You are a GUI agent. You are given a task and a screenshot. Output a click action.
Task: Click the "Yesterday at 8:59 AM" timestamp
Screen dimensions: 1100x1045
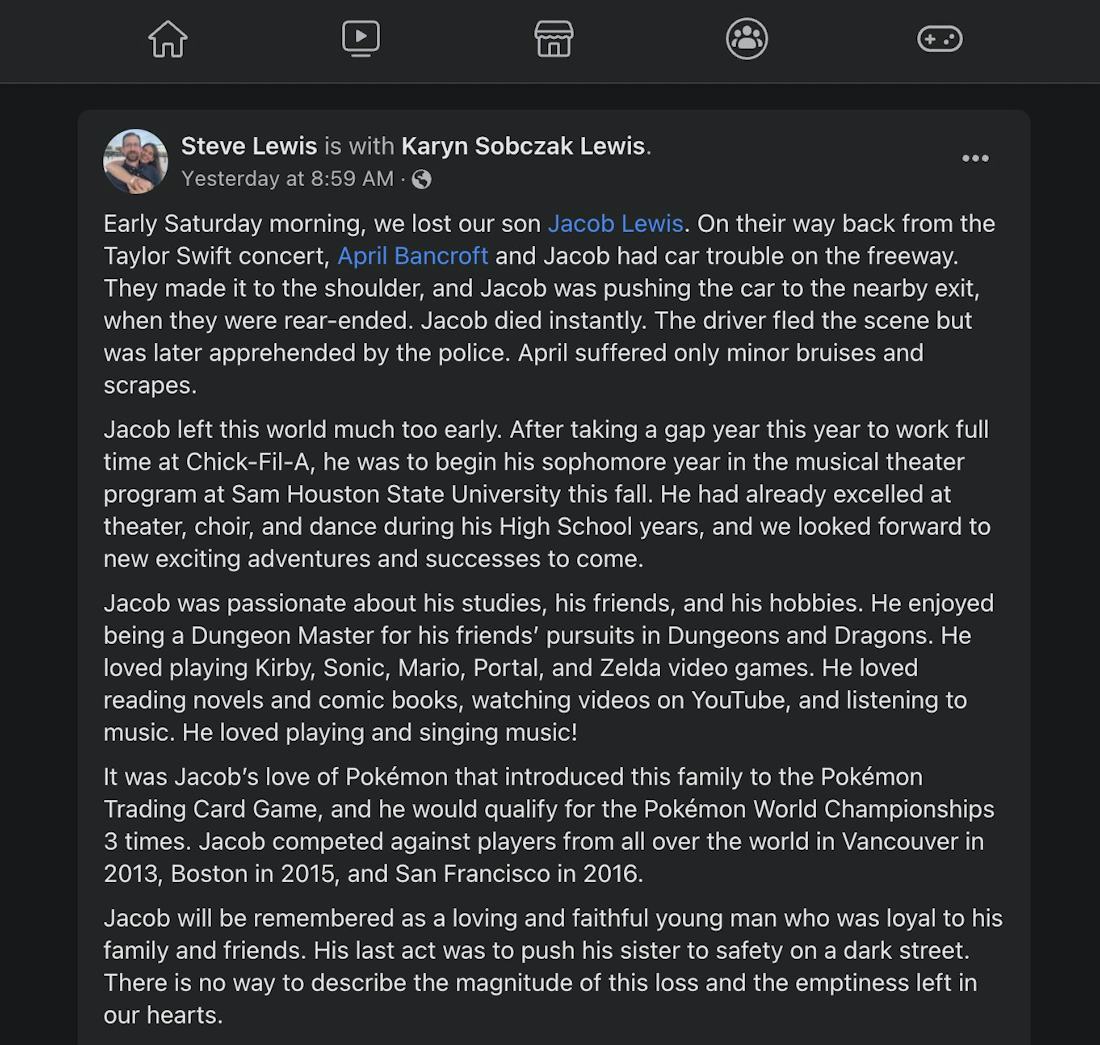pos(287,179)
